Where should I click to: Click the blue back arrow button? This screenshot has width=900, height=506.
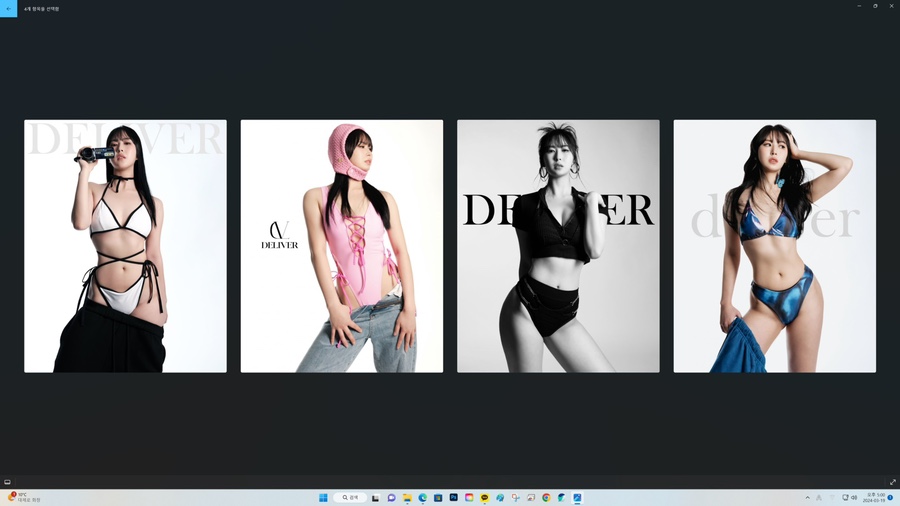click(x=8, y=7)
